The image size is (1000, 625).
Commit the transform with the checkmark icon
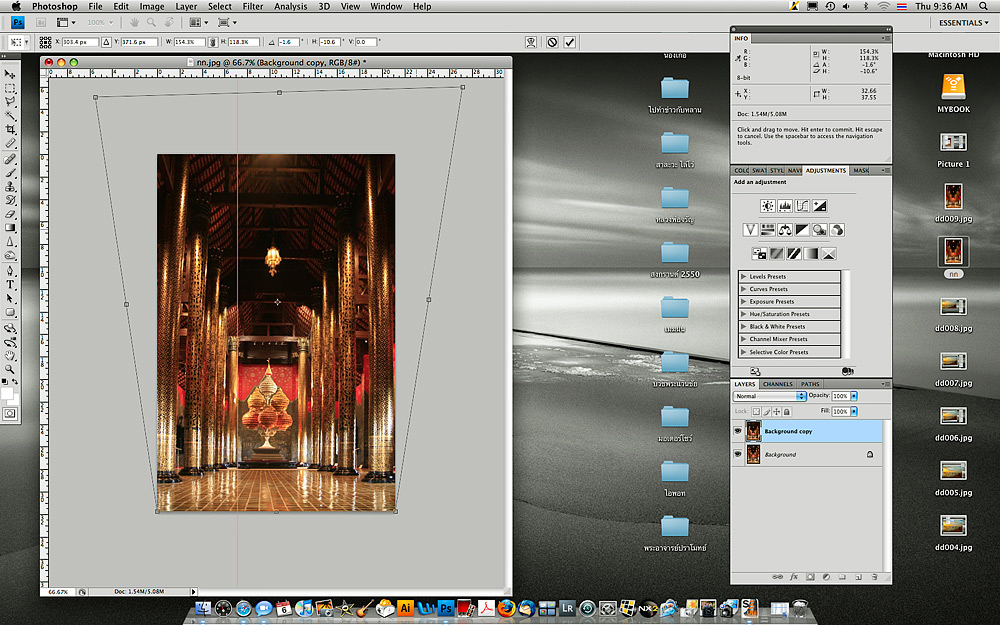(x=570, y=42)
